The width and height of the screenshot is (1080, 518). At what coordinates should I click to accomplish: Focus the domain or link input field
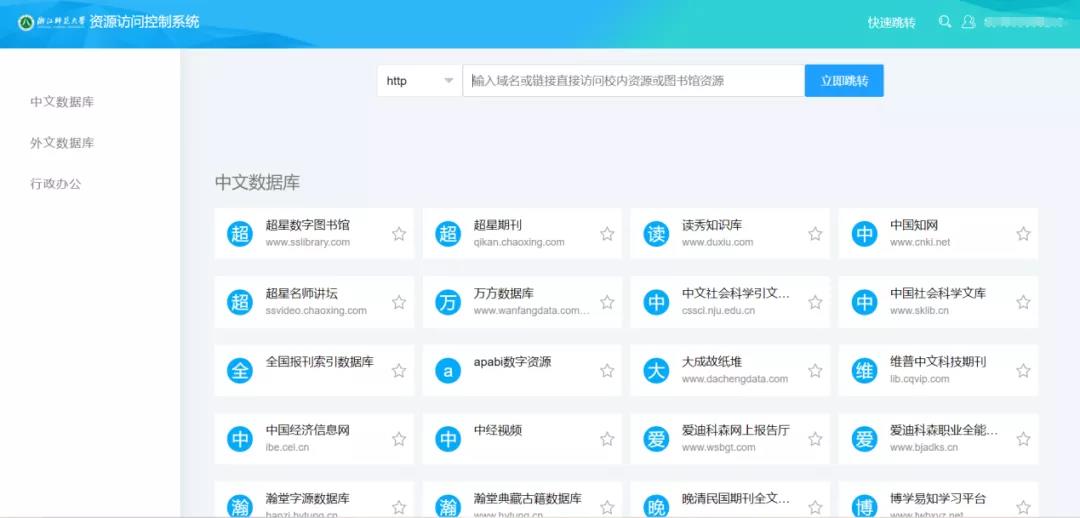634,81
